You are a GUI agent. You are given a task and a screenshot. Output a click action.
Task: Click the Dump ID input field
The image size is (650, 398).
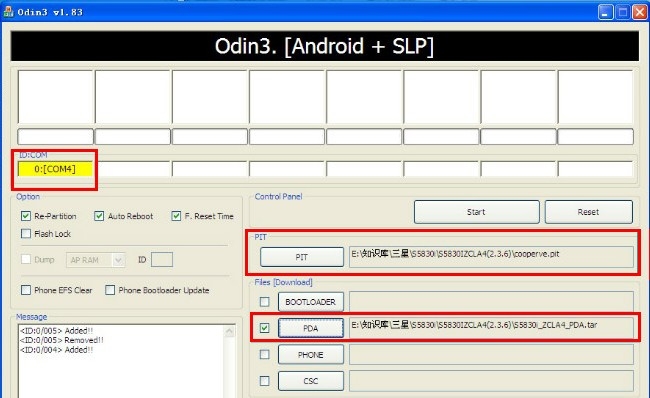[x=162, y=260]
